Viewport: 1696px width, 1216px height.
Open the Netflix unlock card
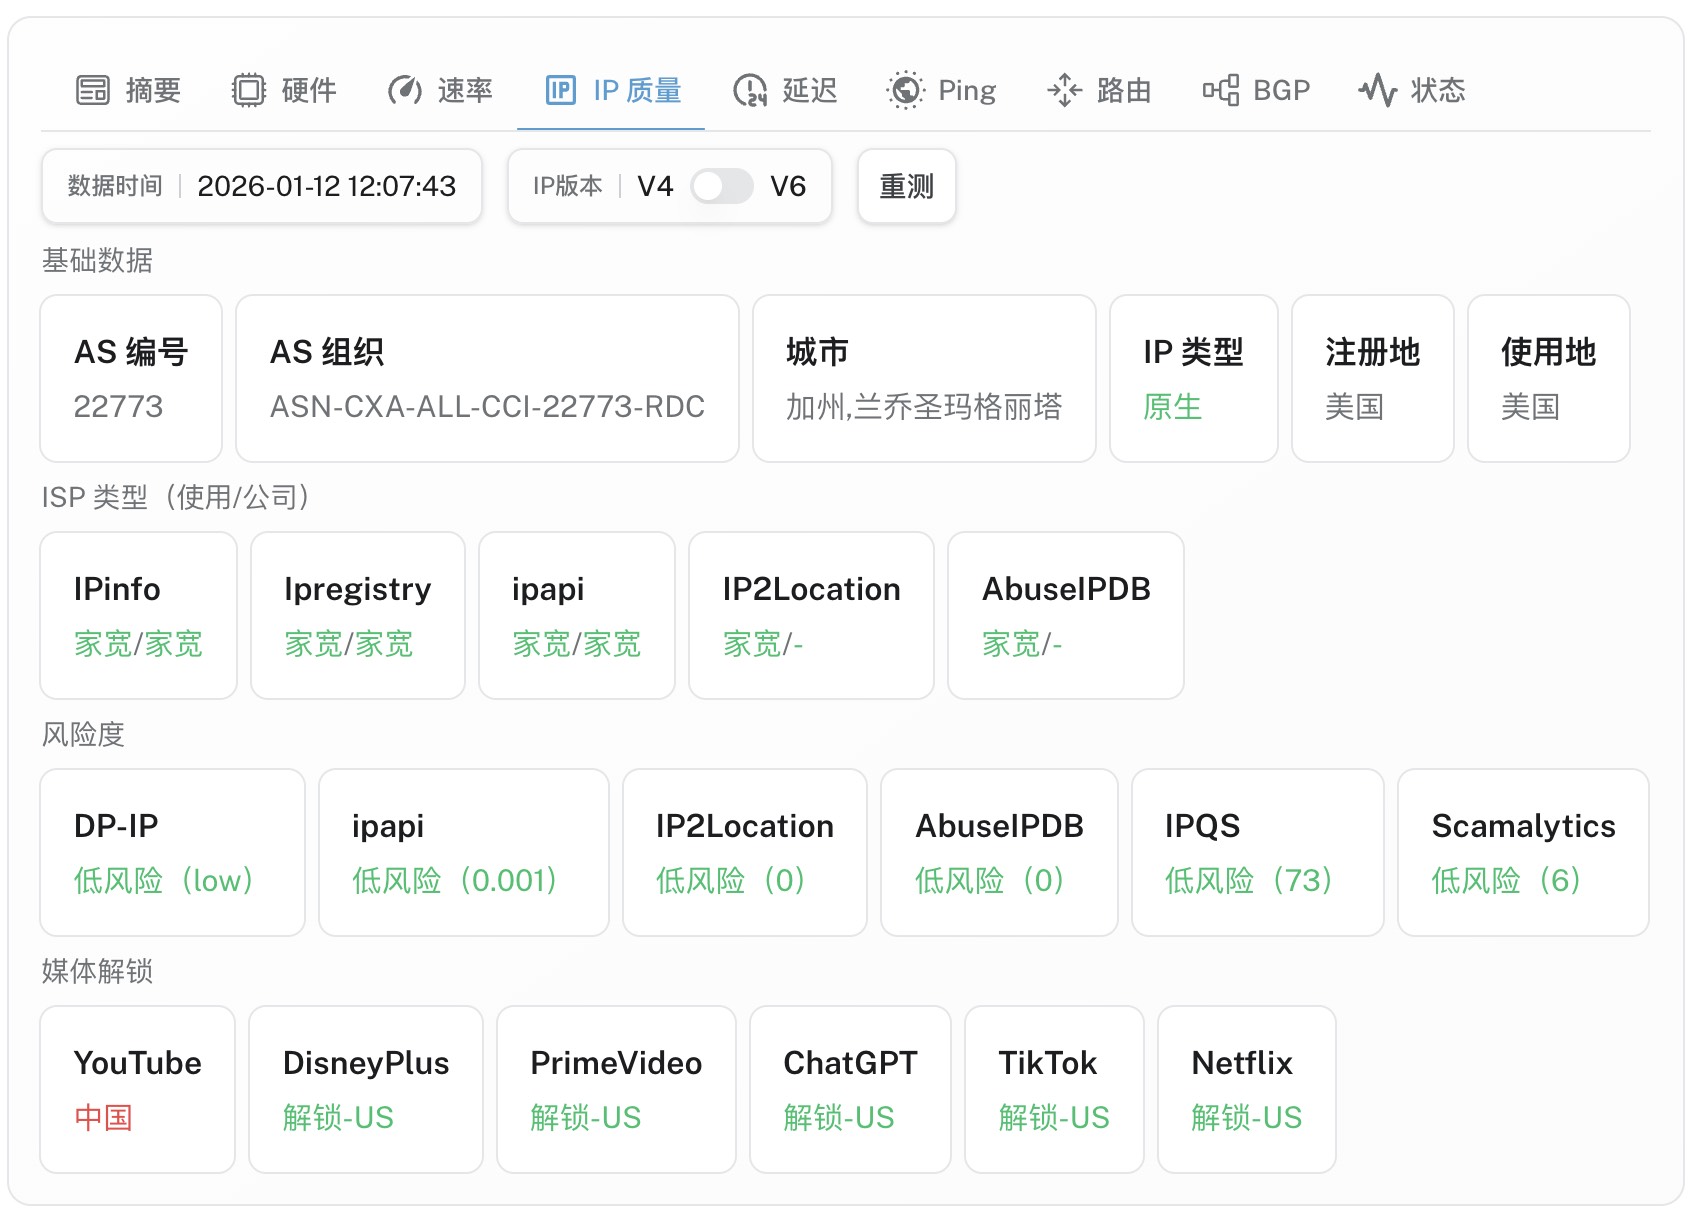coord(1246,1089)
